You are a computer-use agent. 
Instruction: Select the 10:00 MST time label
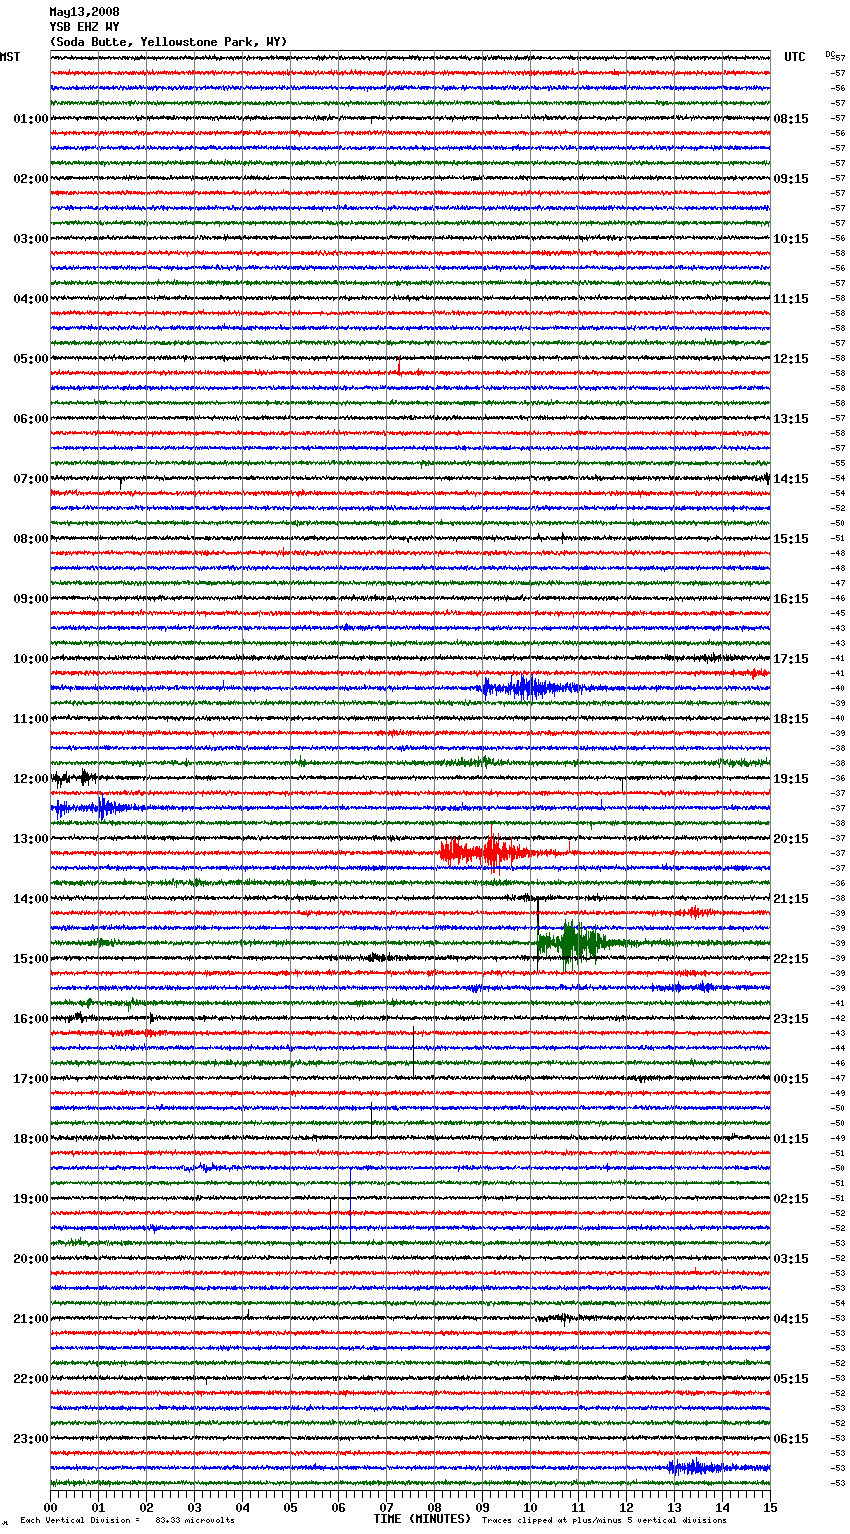(x=30, y=659)
